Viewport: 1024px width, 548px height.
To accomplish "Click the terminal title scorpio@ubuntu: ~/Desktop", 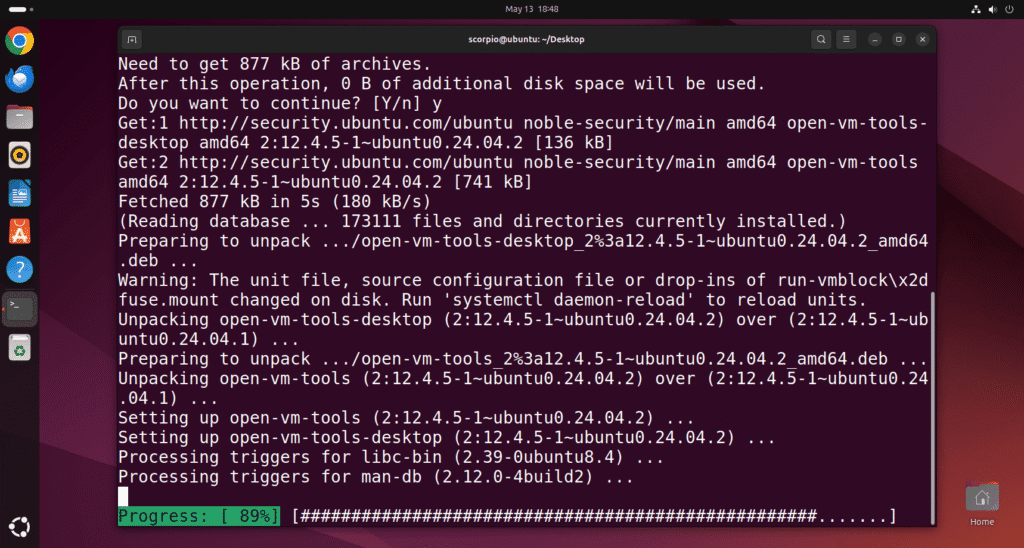I will (526, 39).
